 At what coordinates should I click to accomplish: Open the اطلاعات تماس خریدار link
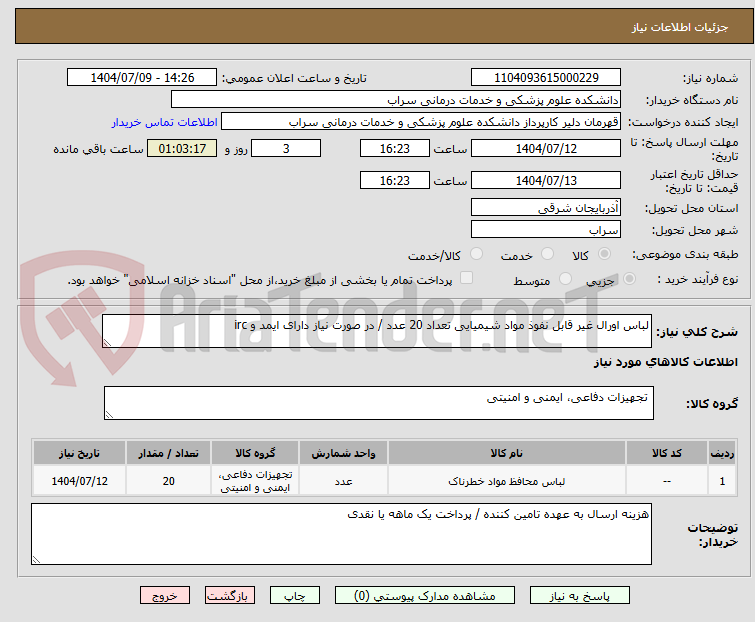click(165, 122)
